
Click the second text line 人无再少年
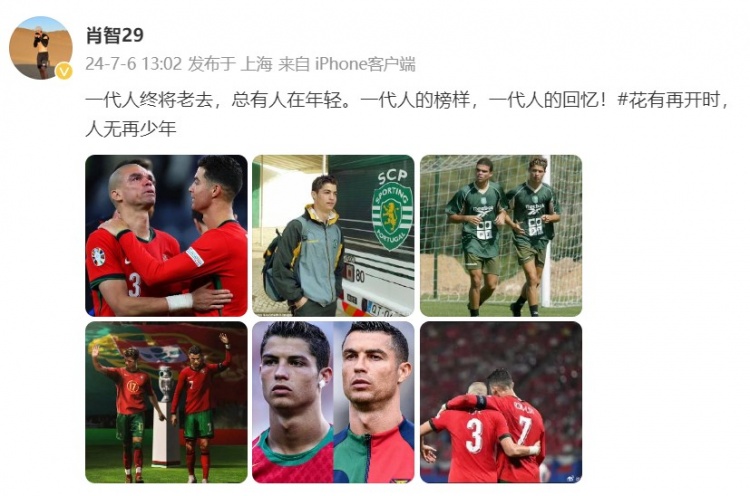coord(131,129)
